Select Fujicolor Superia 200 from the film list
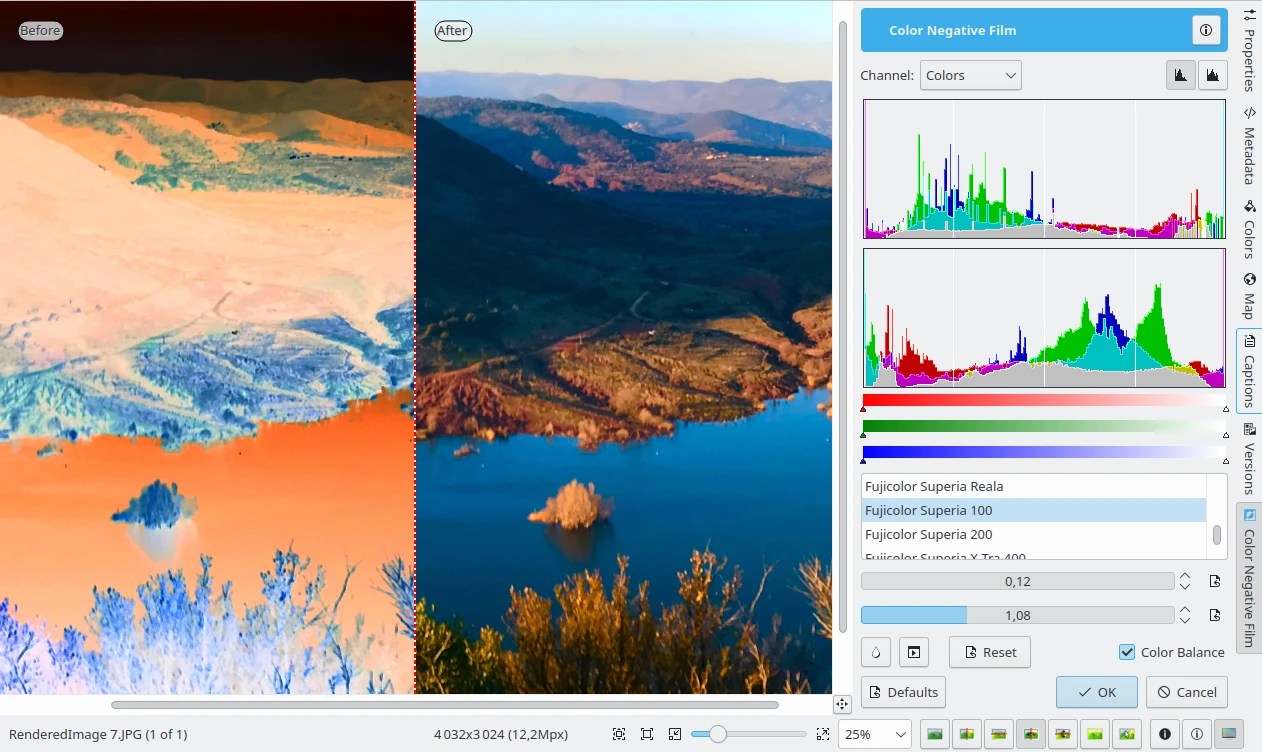Screen dimensions: 1262x752 929,534
